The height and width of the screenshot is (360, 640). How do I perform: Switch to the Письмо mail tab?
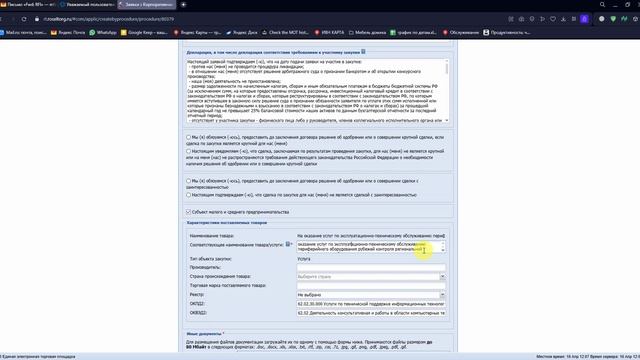28,4
